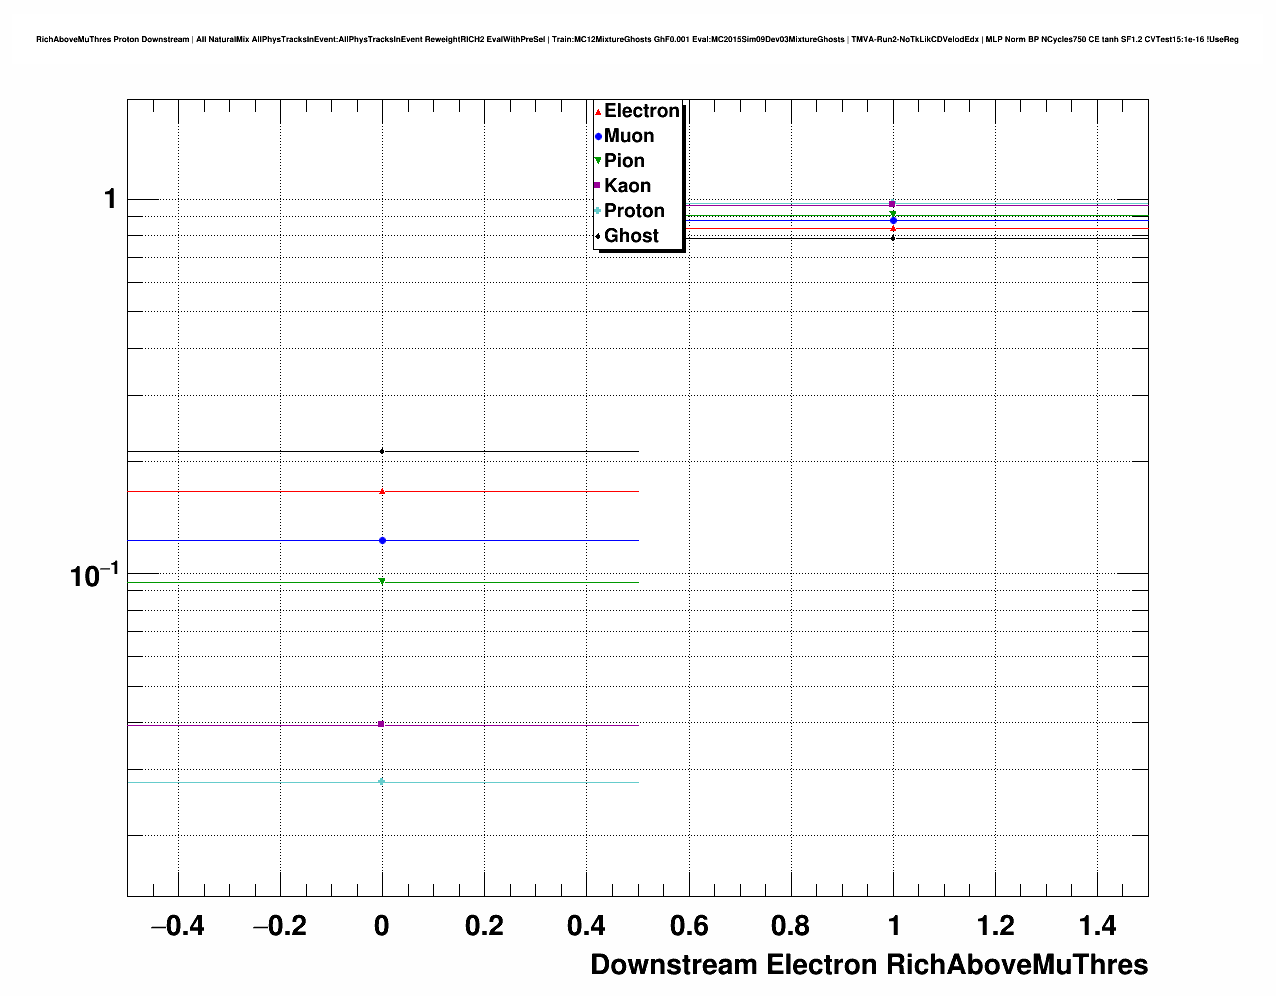Click the green Pion data point at x=0
The width and height of the screenshot is (1276, 996).
coord(382,582)
